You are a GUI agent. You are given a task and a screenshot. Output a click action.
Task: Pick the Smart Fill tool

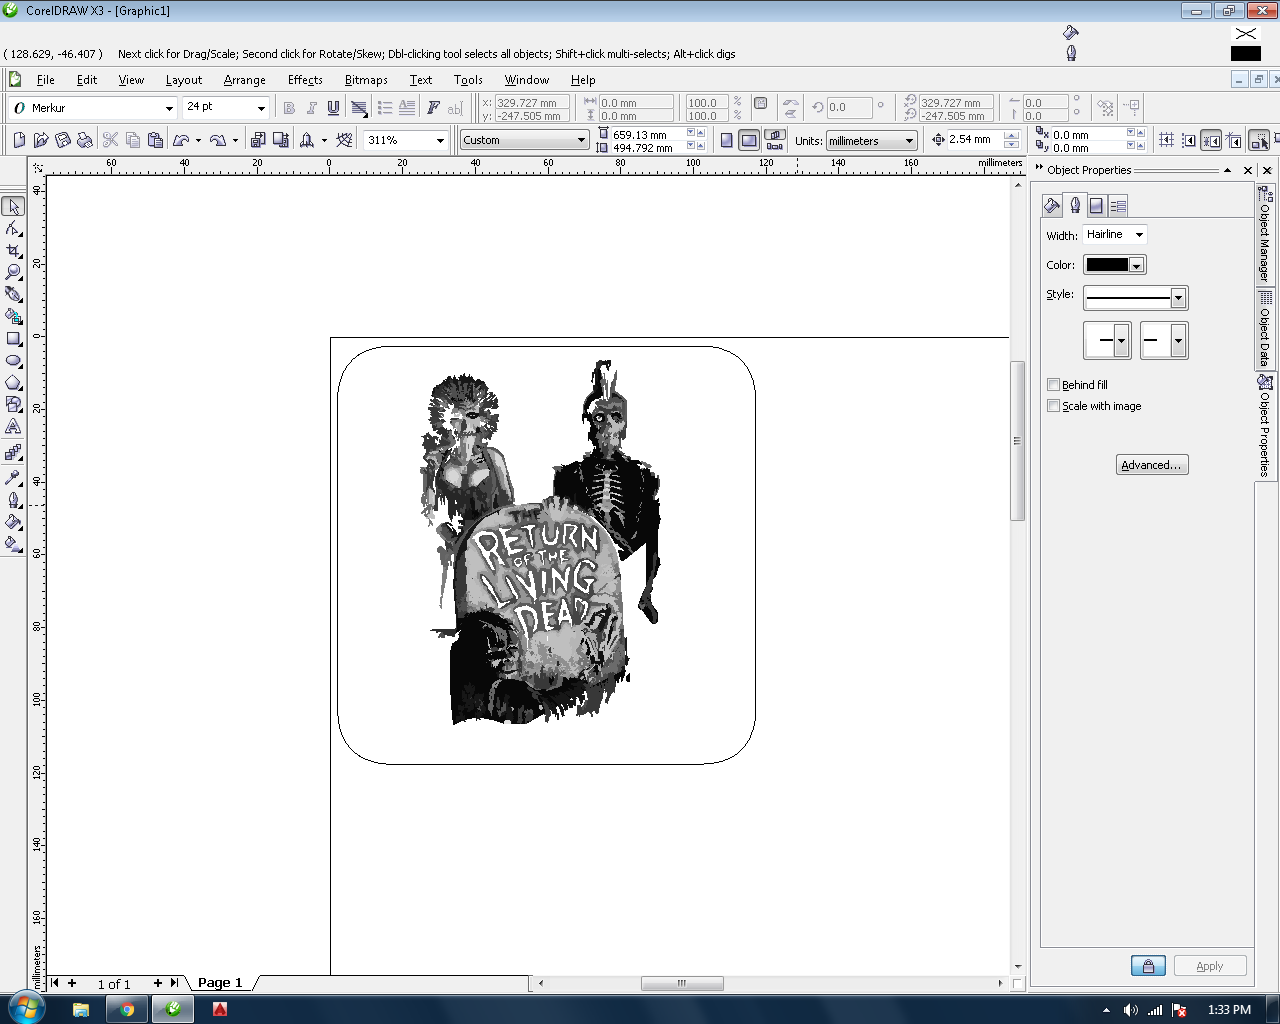click(x=13, y=316)
